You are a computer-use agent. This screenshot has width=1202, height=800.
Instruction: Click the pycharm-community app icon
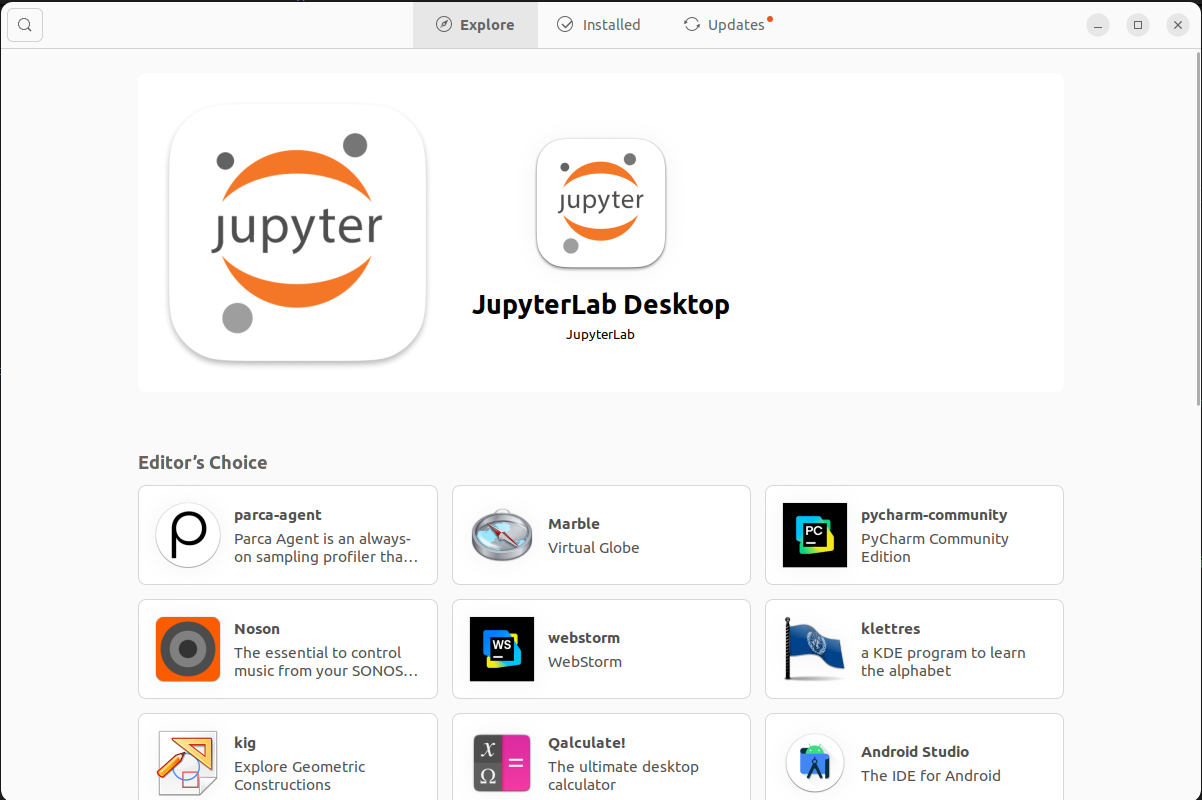[814, 535]
